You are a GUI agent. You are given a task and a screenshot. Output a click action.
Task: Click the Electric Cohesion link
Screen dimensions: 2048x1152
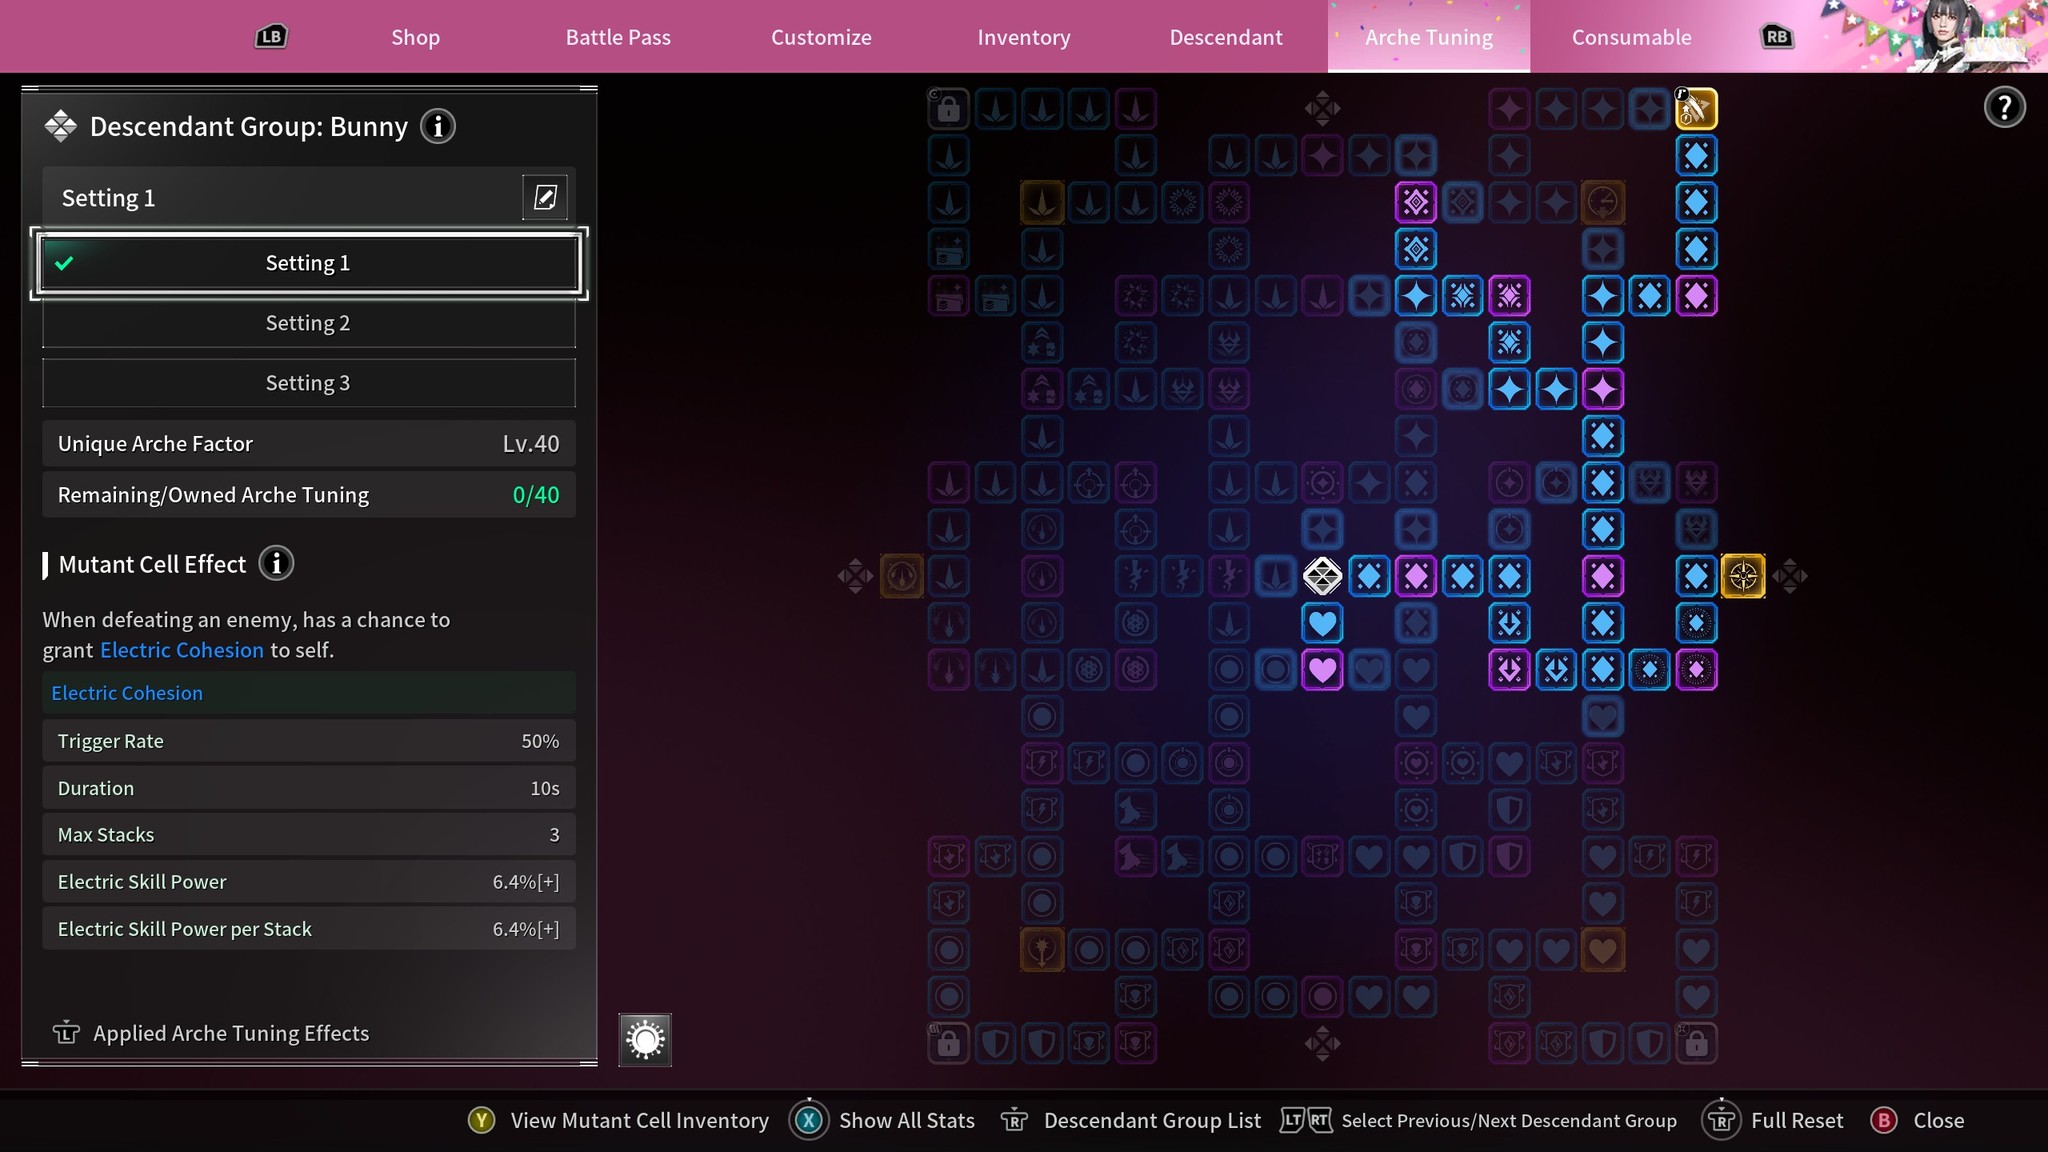(x=182, y=650)
